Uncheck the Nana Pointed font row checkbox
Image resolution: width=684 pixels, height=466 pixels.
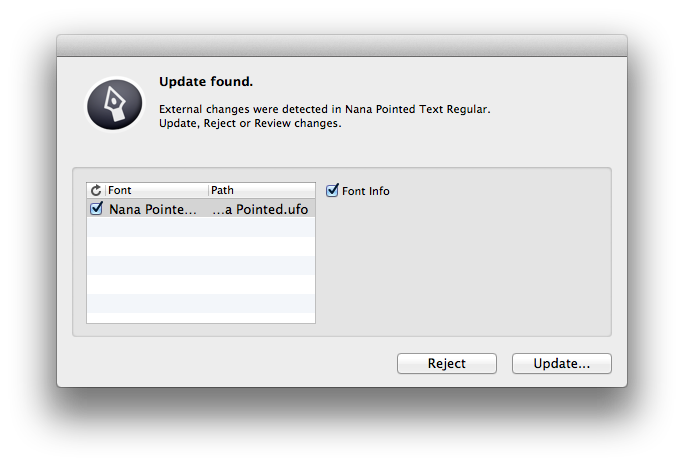[x=96, y=209]
